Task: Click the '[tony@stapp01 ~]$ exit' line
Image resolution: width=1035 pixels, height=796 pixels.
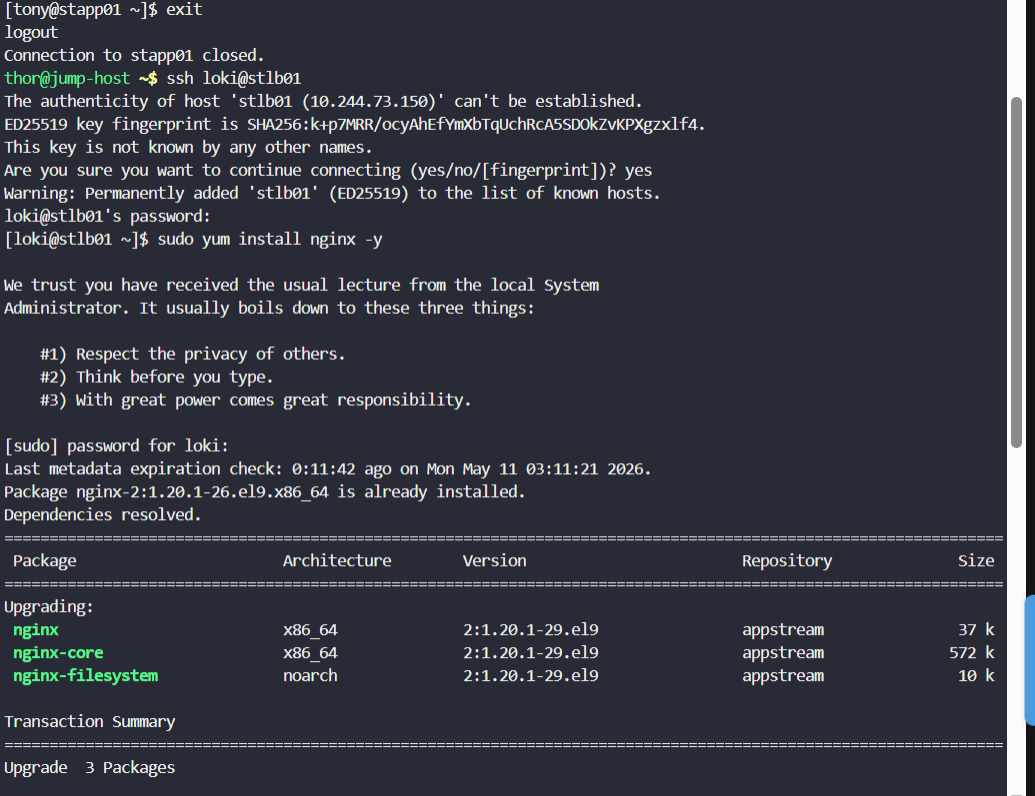Action: 103,9
